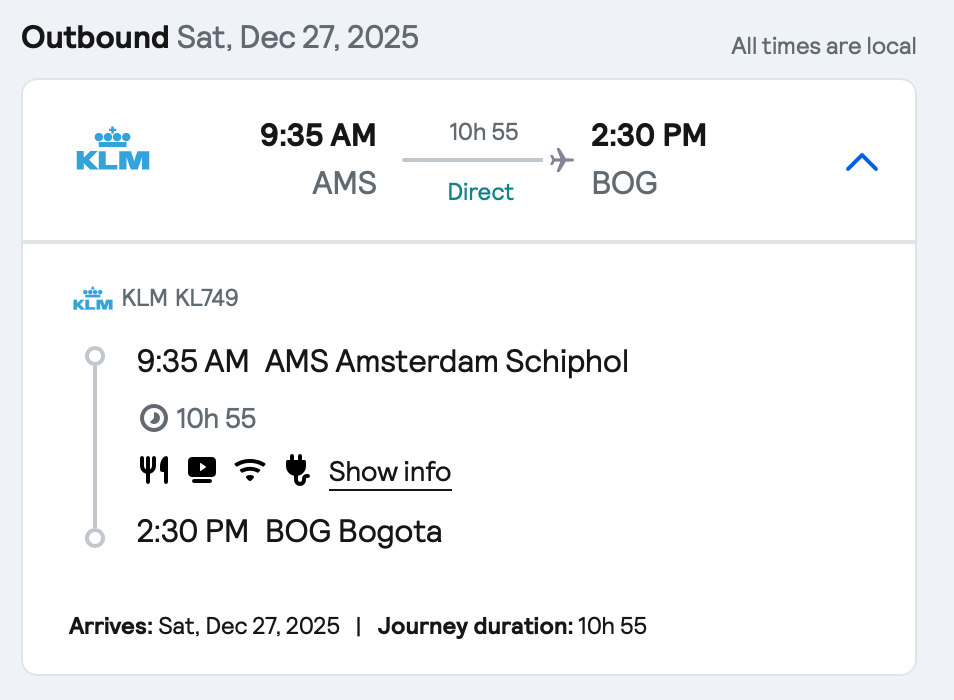Click the small KLM logo beside KL749
954x700 pixels.
(x=93, y=298)
